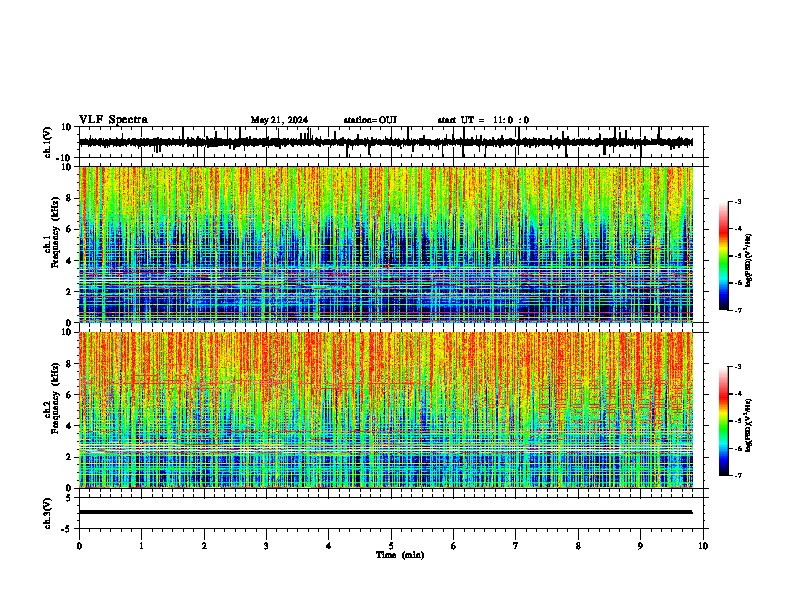Click time axis tick label "3"
The width and height of the screenshot is (792, 612).
266,546
